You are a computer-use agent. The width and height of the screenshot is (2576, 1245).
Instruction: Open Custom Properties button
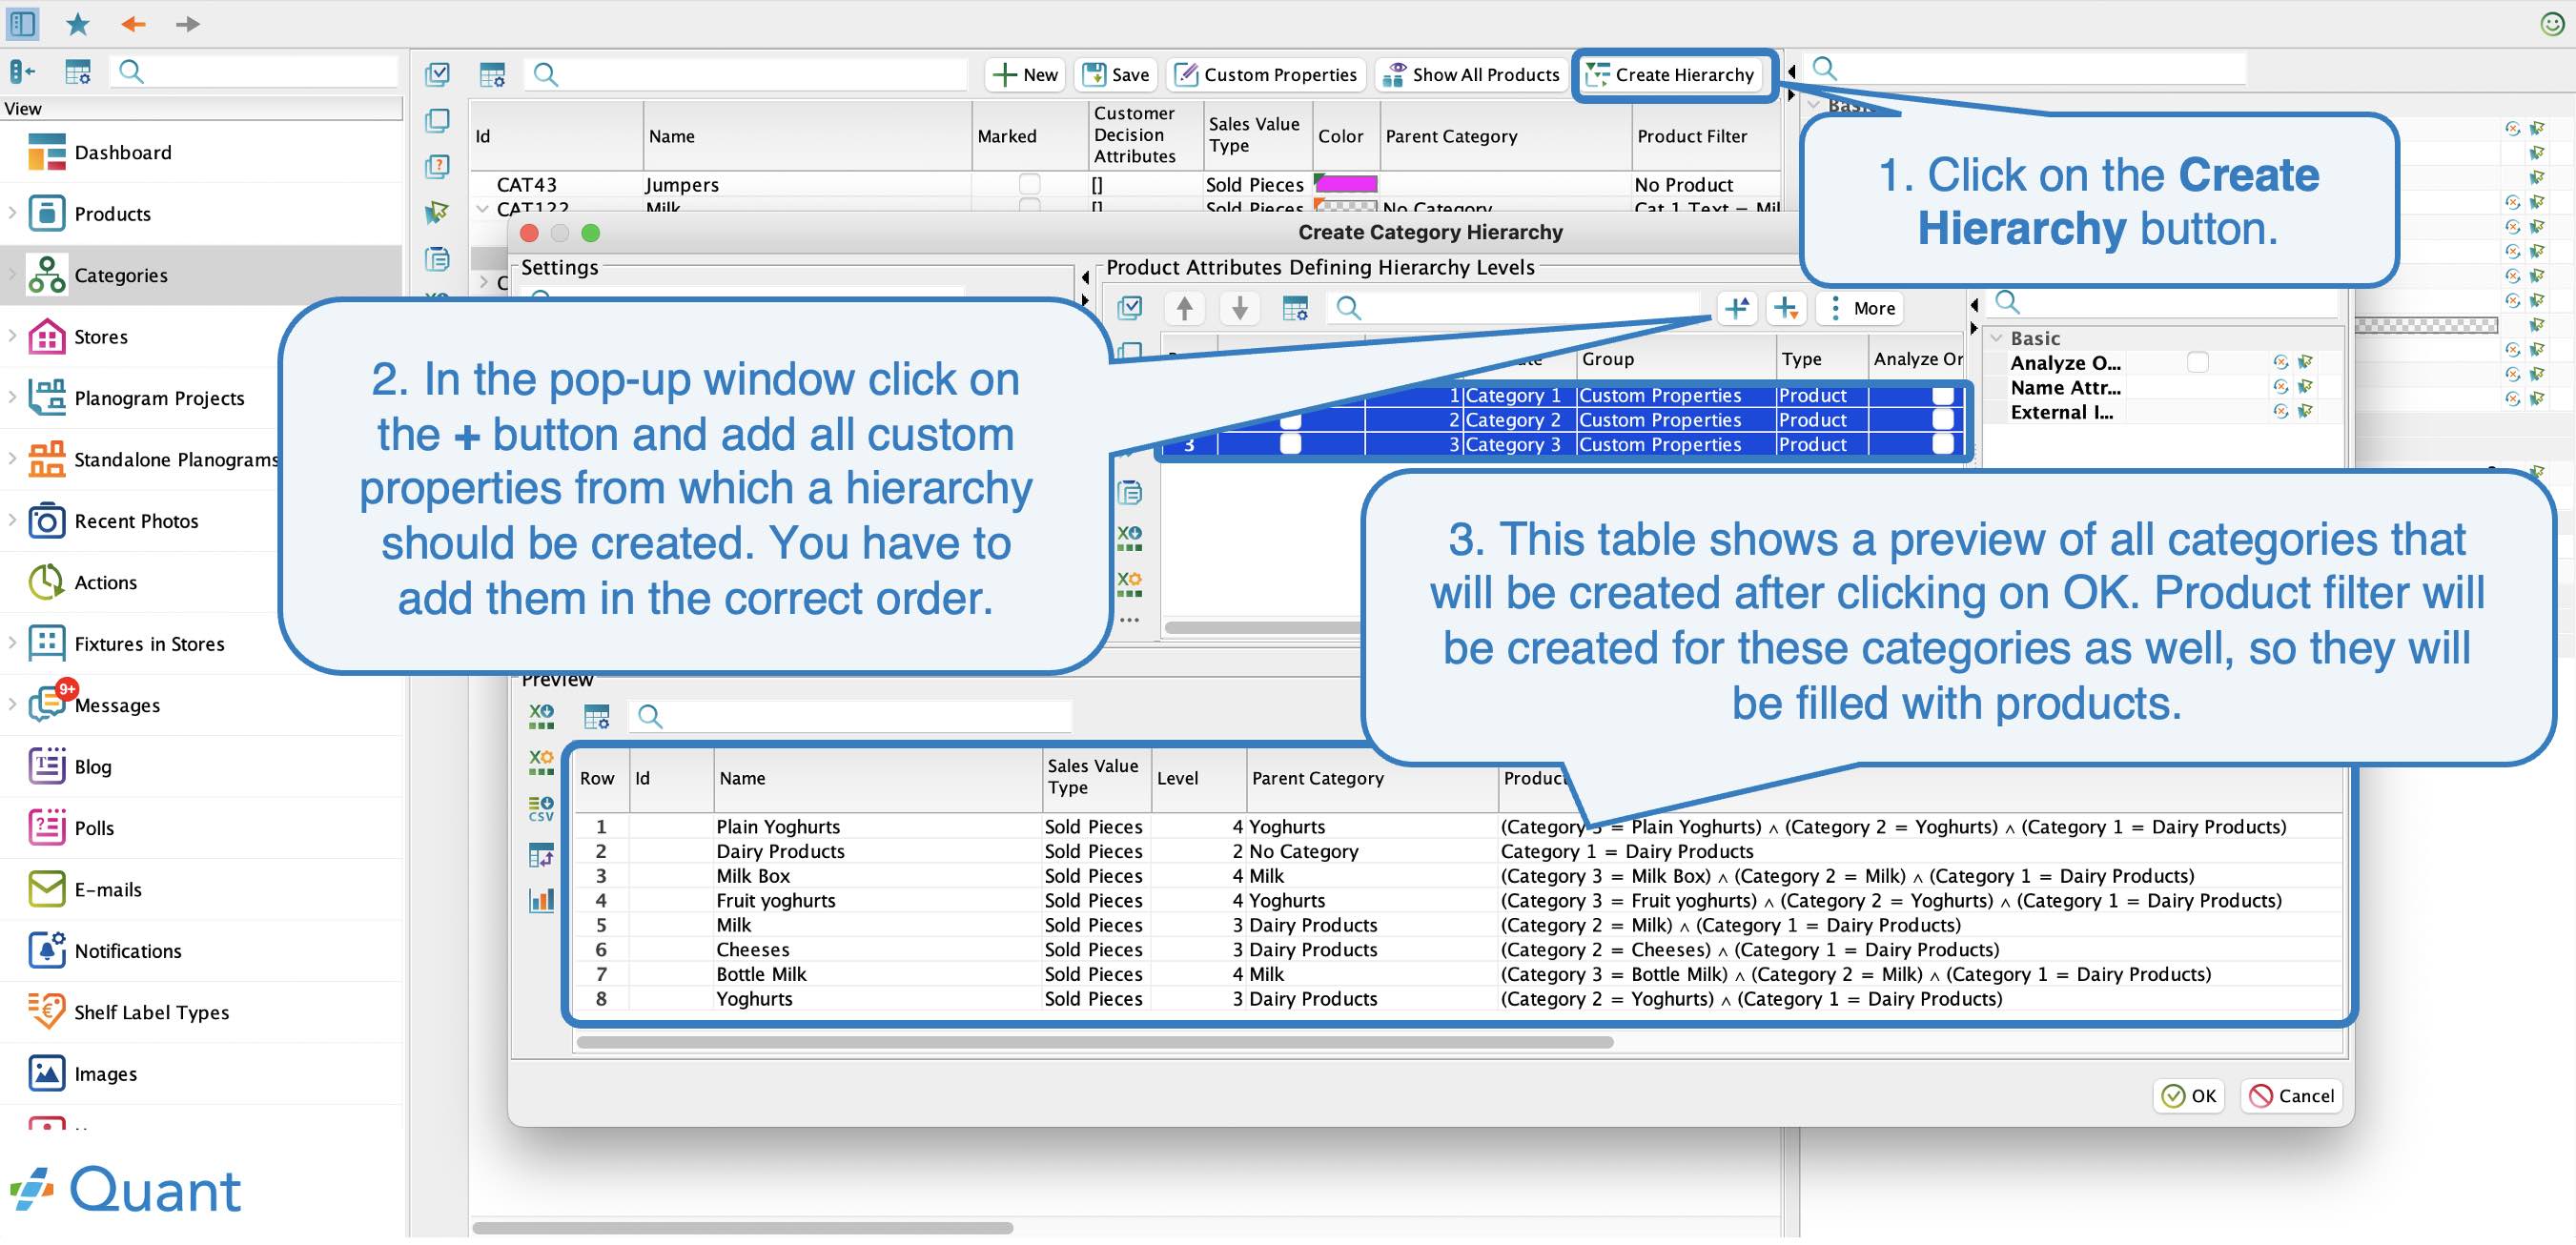click(1267, 75)
